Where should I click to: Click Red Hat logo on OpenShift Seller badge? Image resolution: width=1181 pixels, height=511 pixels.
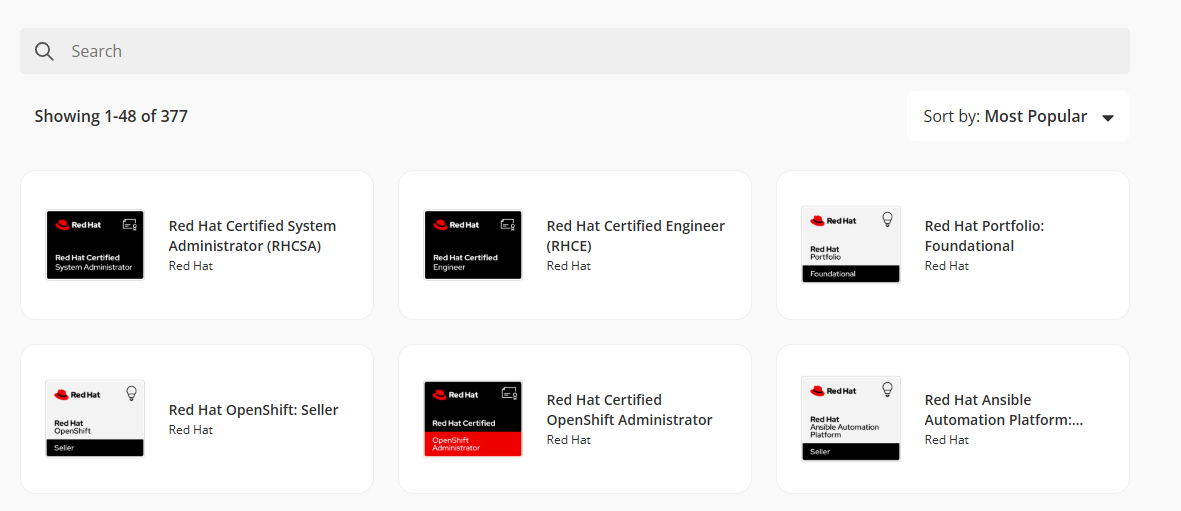click(78, 394)
